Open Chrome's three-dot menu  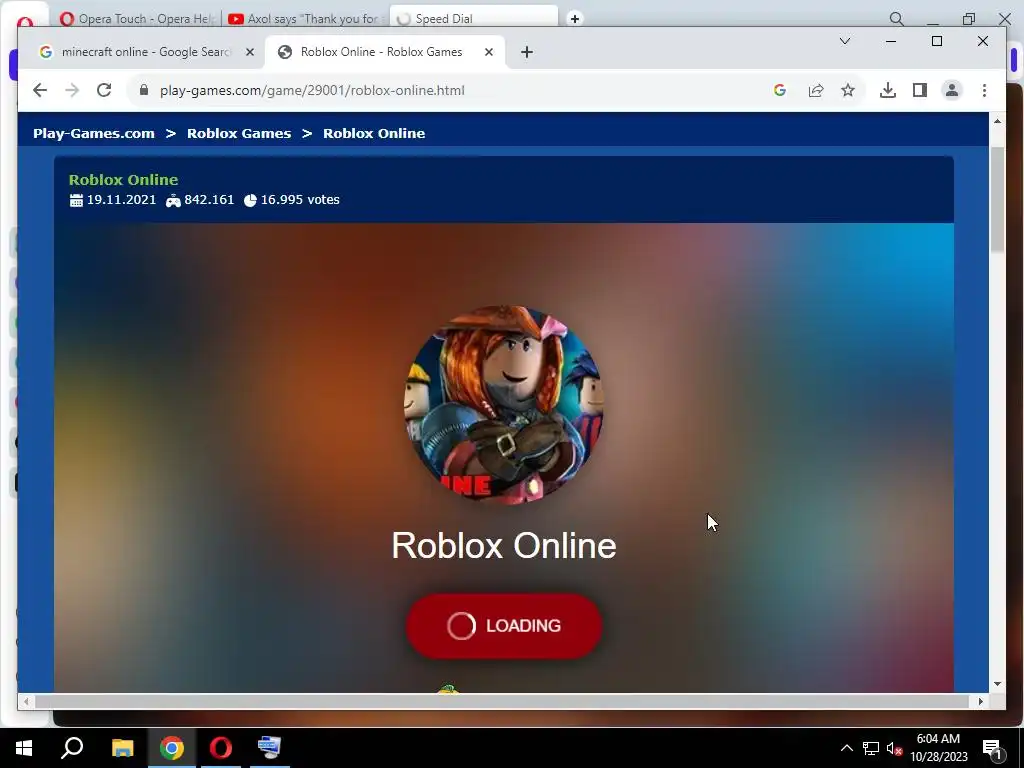984,90
